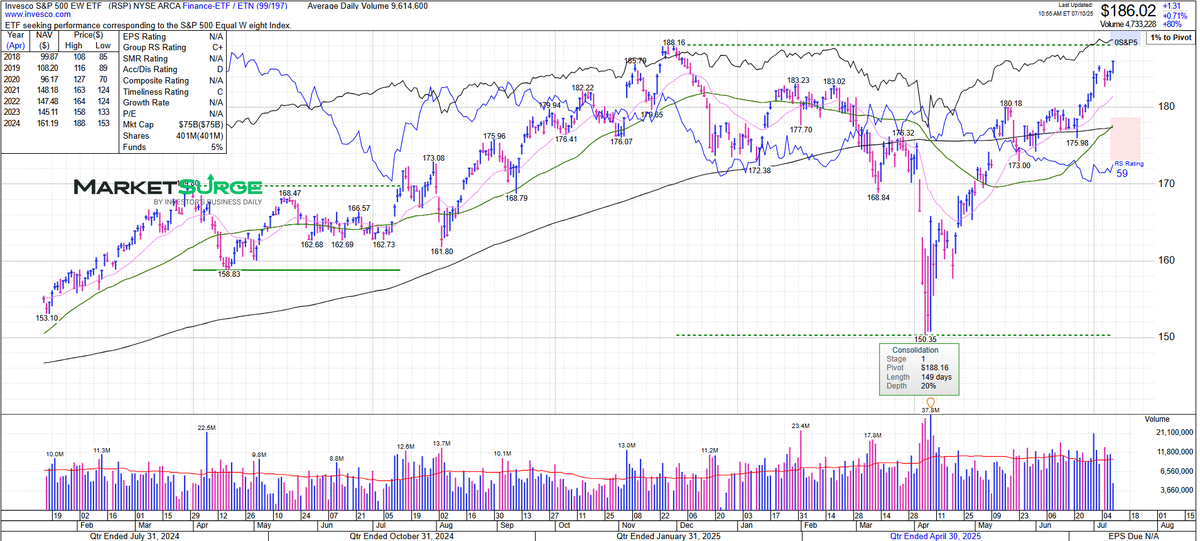The image size is (1200, 541).
Task: Click the Mkt Cap $75B row
Action: [171, 125]
